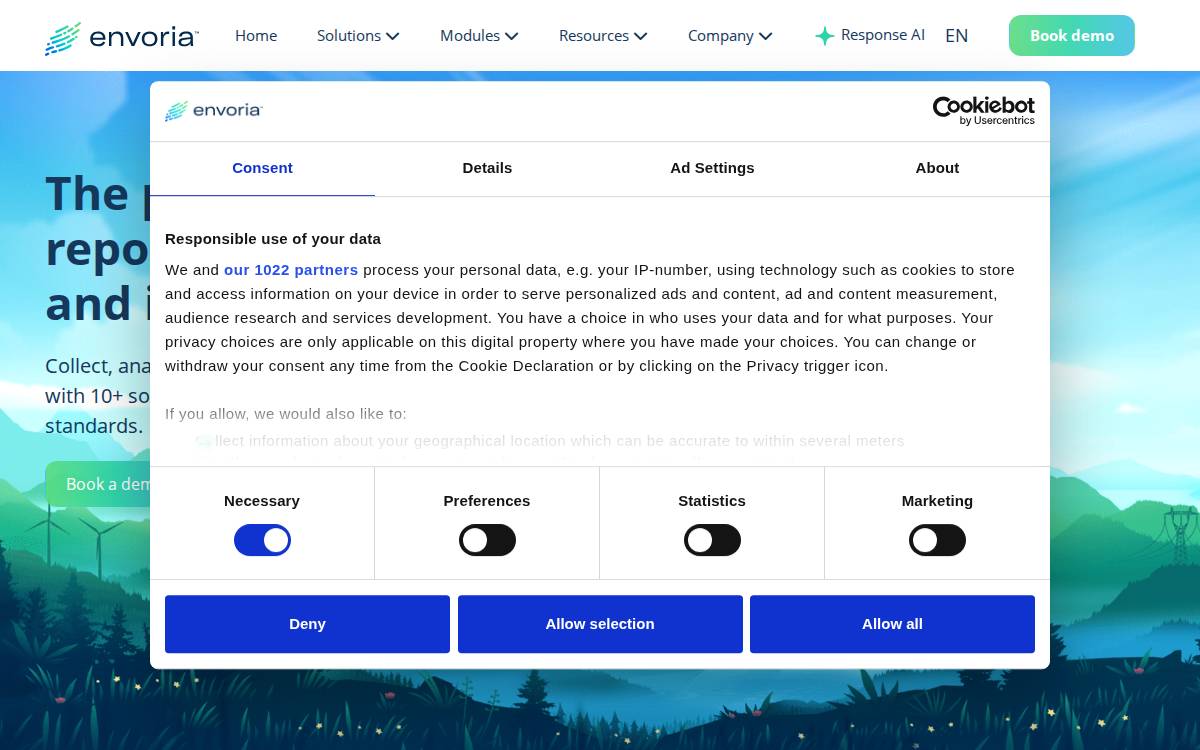The height and width of the screenshot is (750, 1200).
Task: Switch to the Ad Settings tab
Action: click(x=712, y=168)
